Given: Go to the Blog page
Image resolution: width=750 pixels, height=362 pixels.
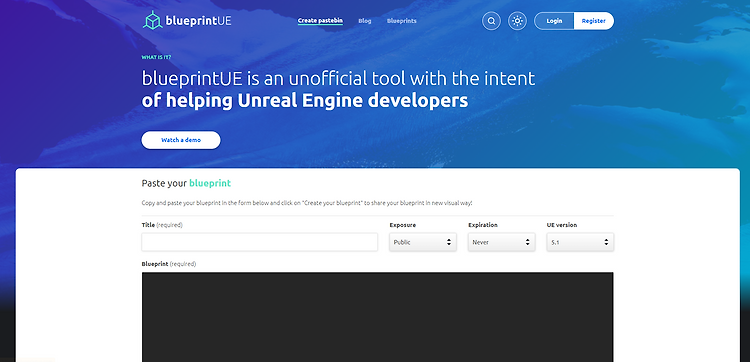Looking at the screenshot, I should tap(364, 21).
